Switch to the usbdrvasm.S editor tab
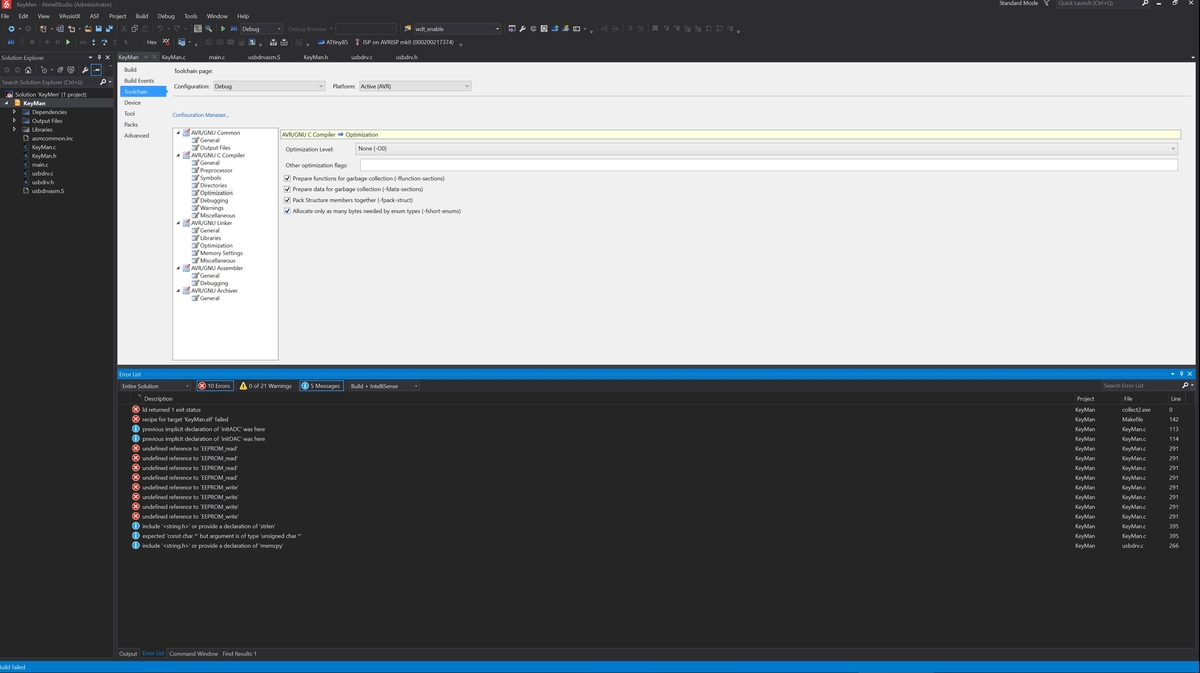Screen dimensions: 1200x673 tap(264, 57)
